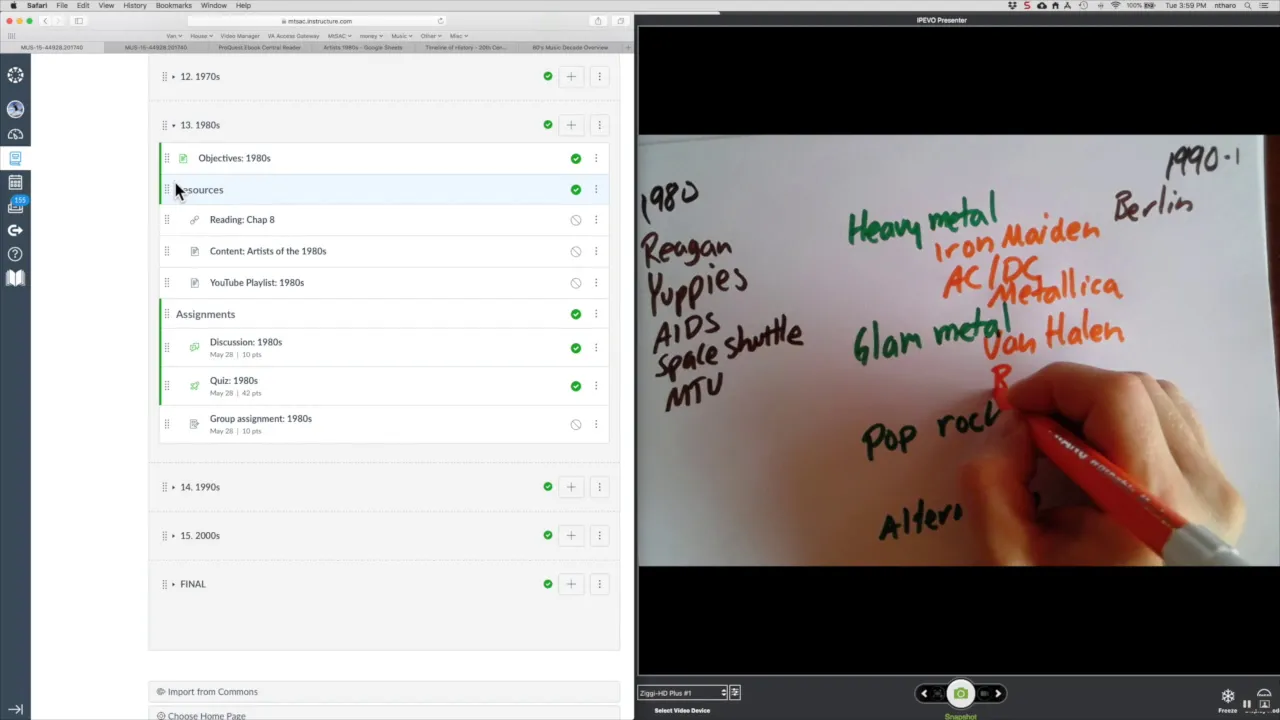Open the Help question mark icon
This screenshot has height=720, width=1280.
click(x=15, y=254)
